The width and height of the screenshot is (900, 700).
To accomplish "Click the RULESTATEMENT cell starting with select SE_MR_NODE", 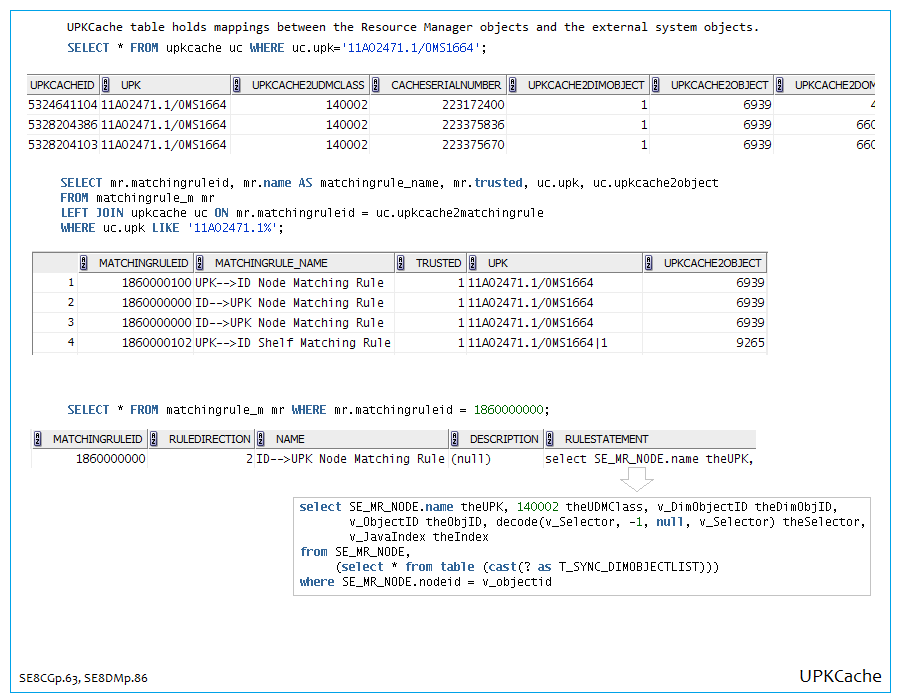I will click(x=648, y=459).
